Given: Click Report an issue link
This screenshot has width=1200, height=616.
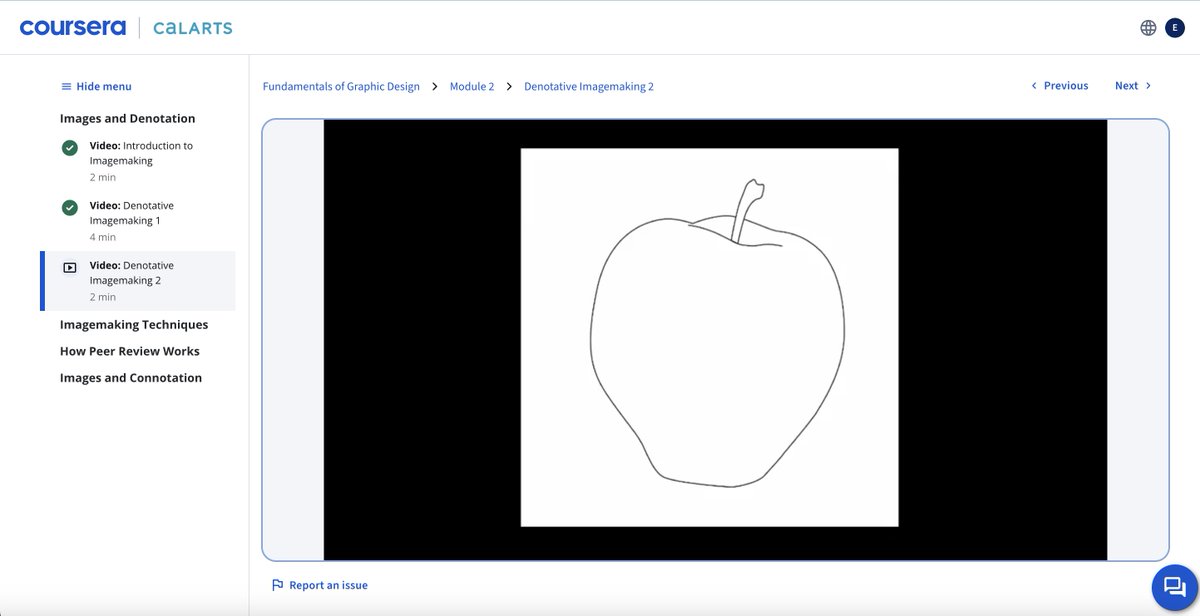Looking at the screenshot, I should (320, 585).
